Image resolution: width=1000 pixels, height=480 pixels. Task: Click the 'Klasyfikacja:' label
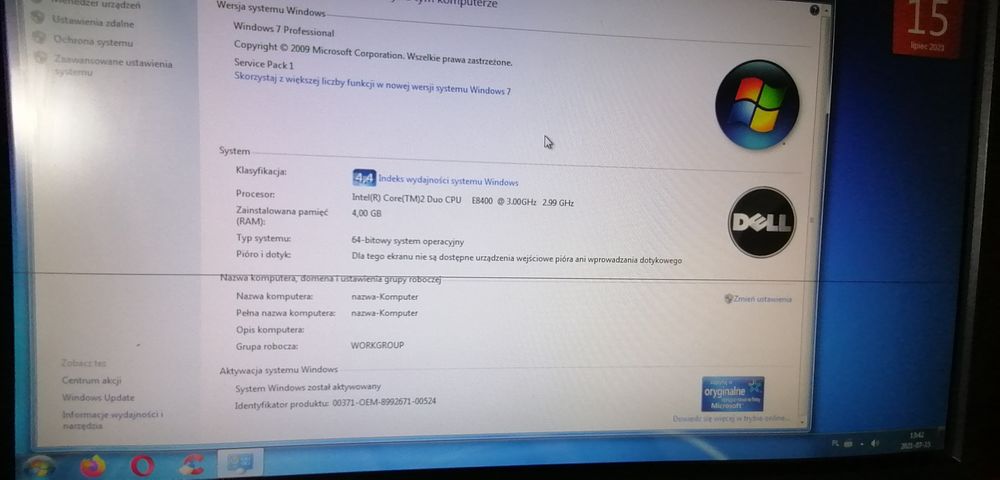261,171
